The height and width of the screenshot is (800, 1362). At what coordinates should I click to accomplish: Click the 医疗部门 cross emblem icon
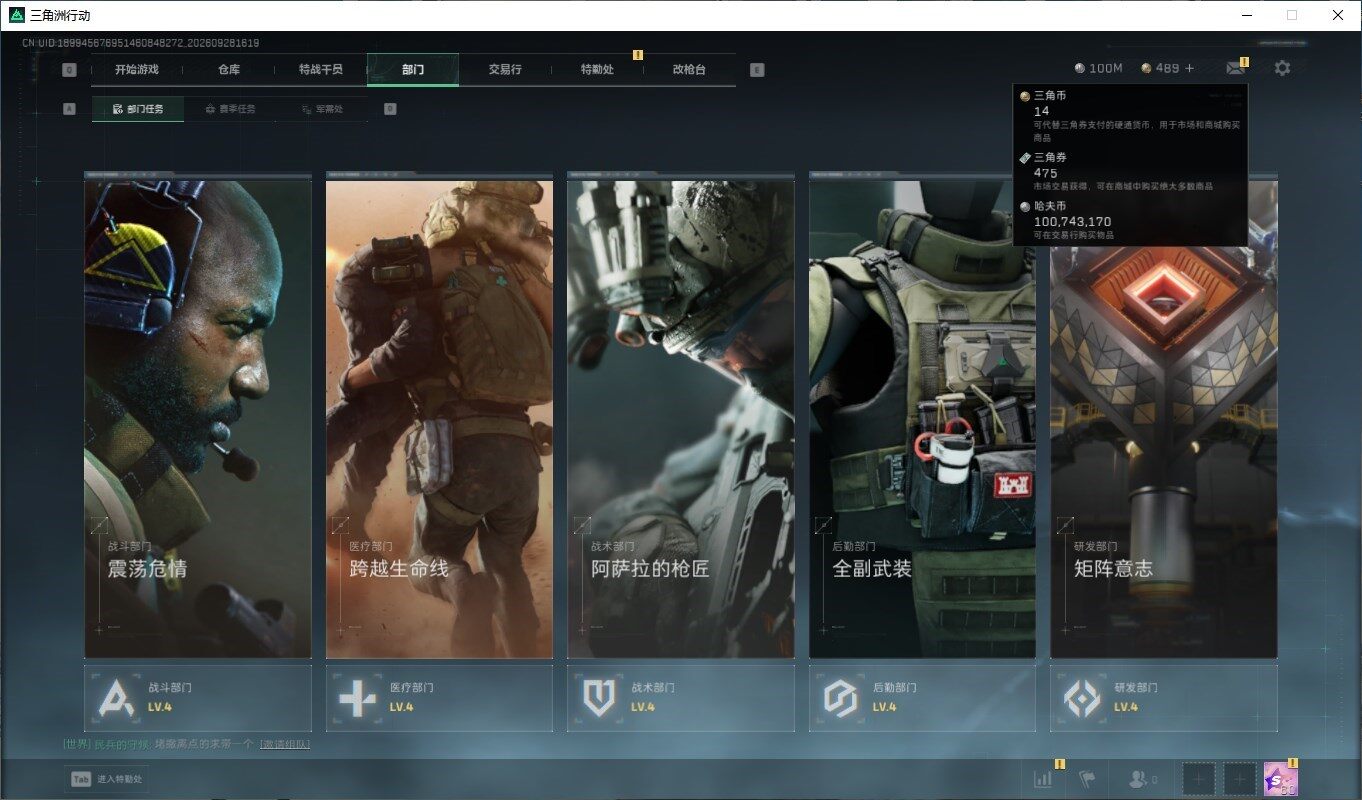point(357,698)
